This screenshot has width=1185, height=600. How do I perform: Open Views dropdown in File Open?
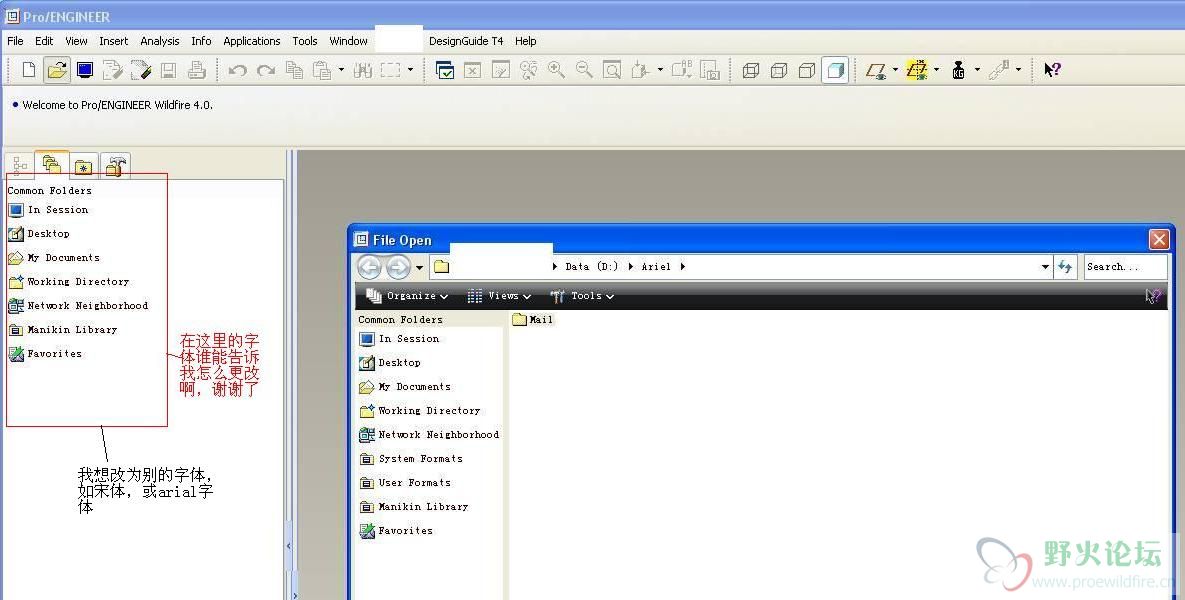(x=499, y=296)
